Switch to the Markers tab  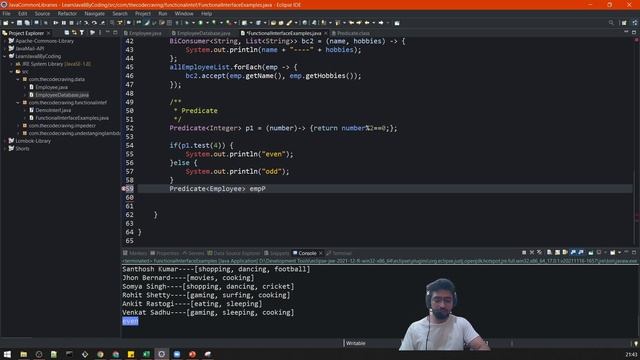135,253
